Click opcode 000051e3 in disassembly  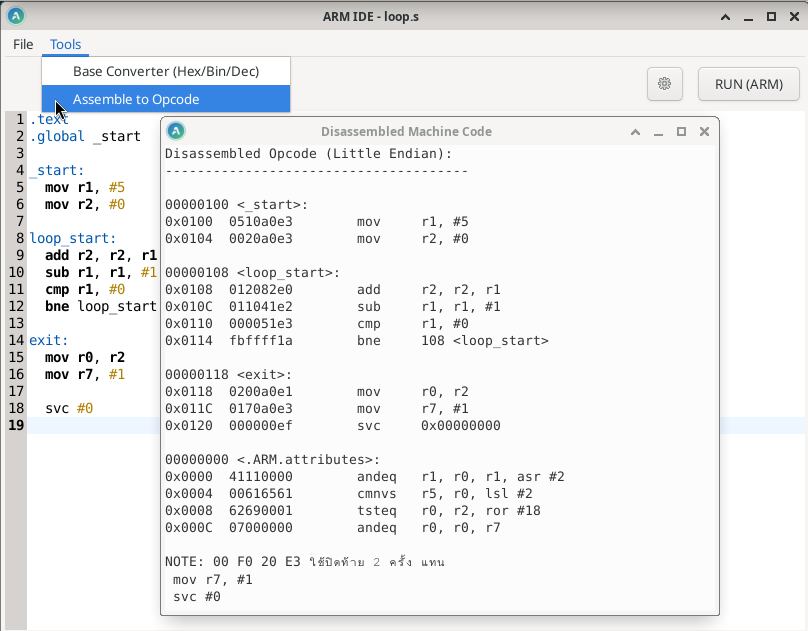click(x=261, y=323)
